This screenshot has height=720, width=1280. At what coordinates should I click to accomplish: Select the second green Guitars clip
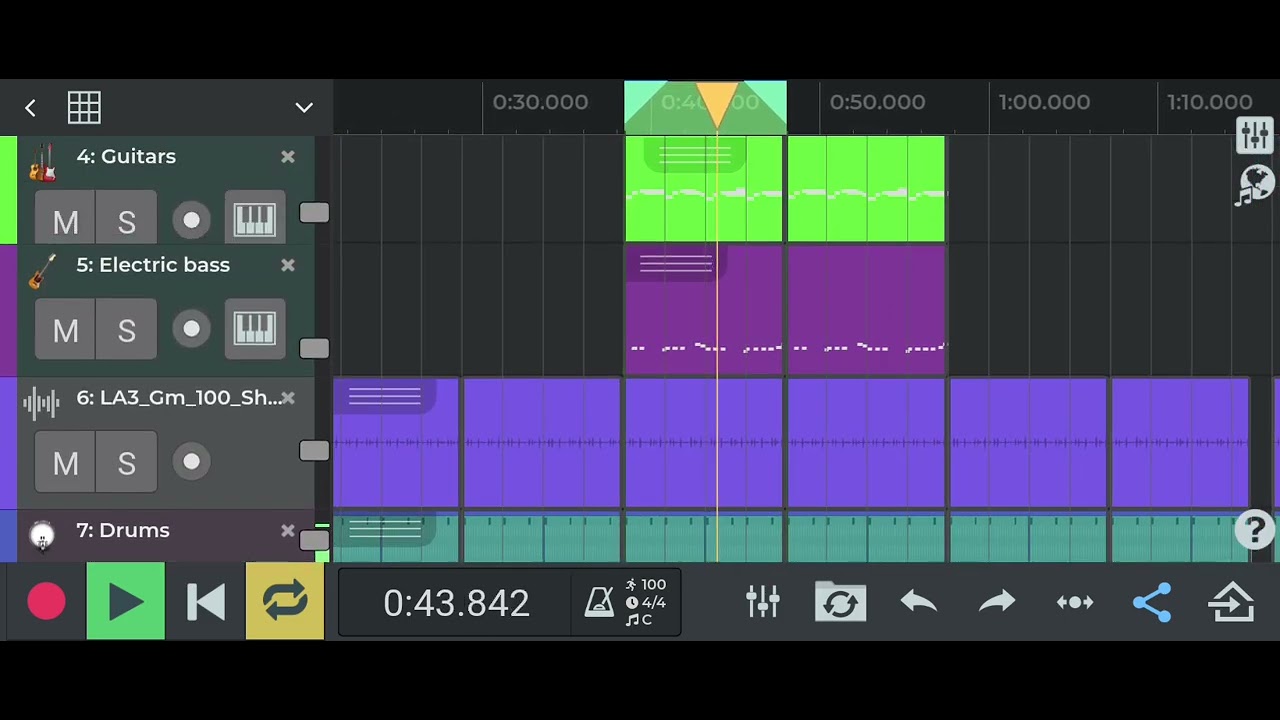(866, 189)
